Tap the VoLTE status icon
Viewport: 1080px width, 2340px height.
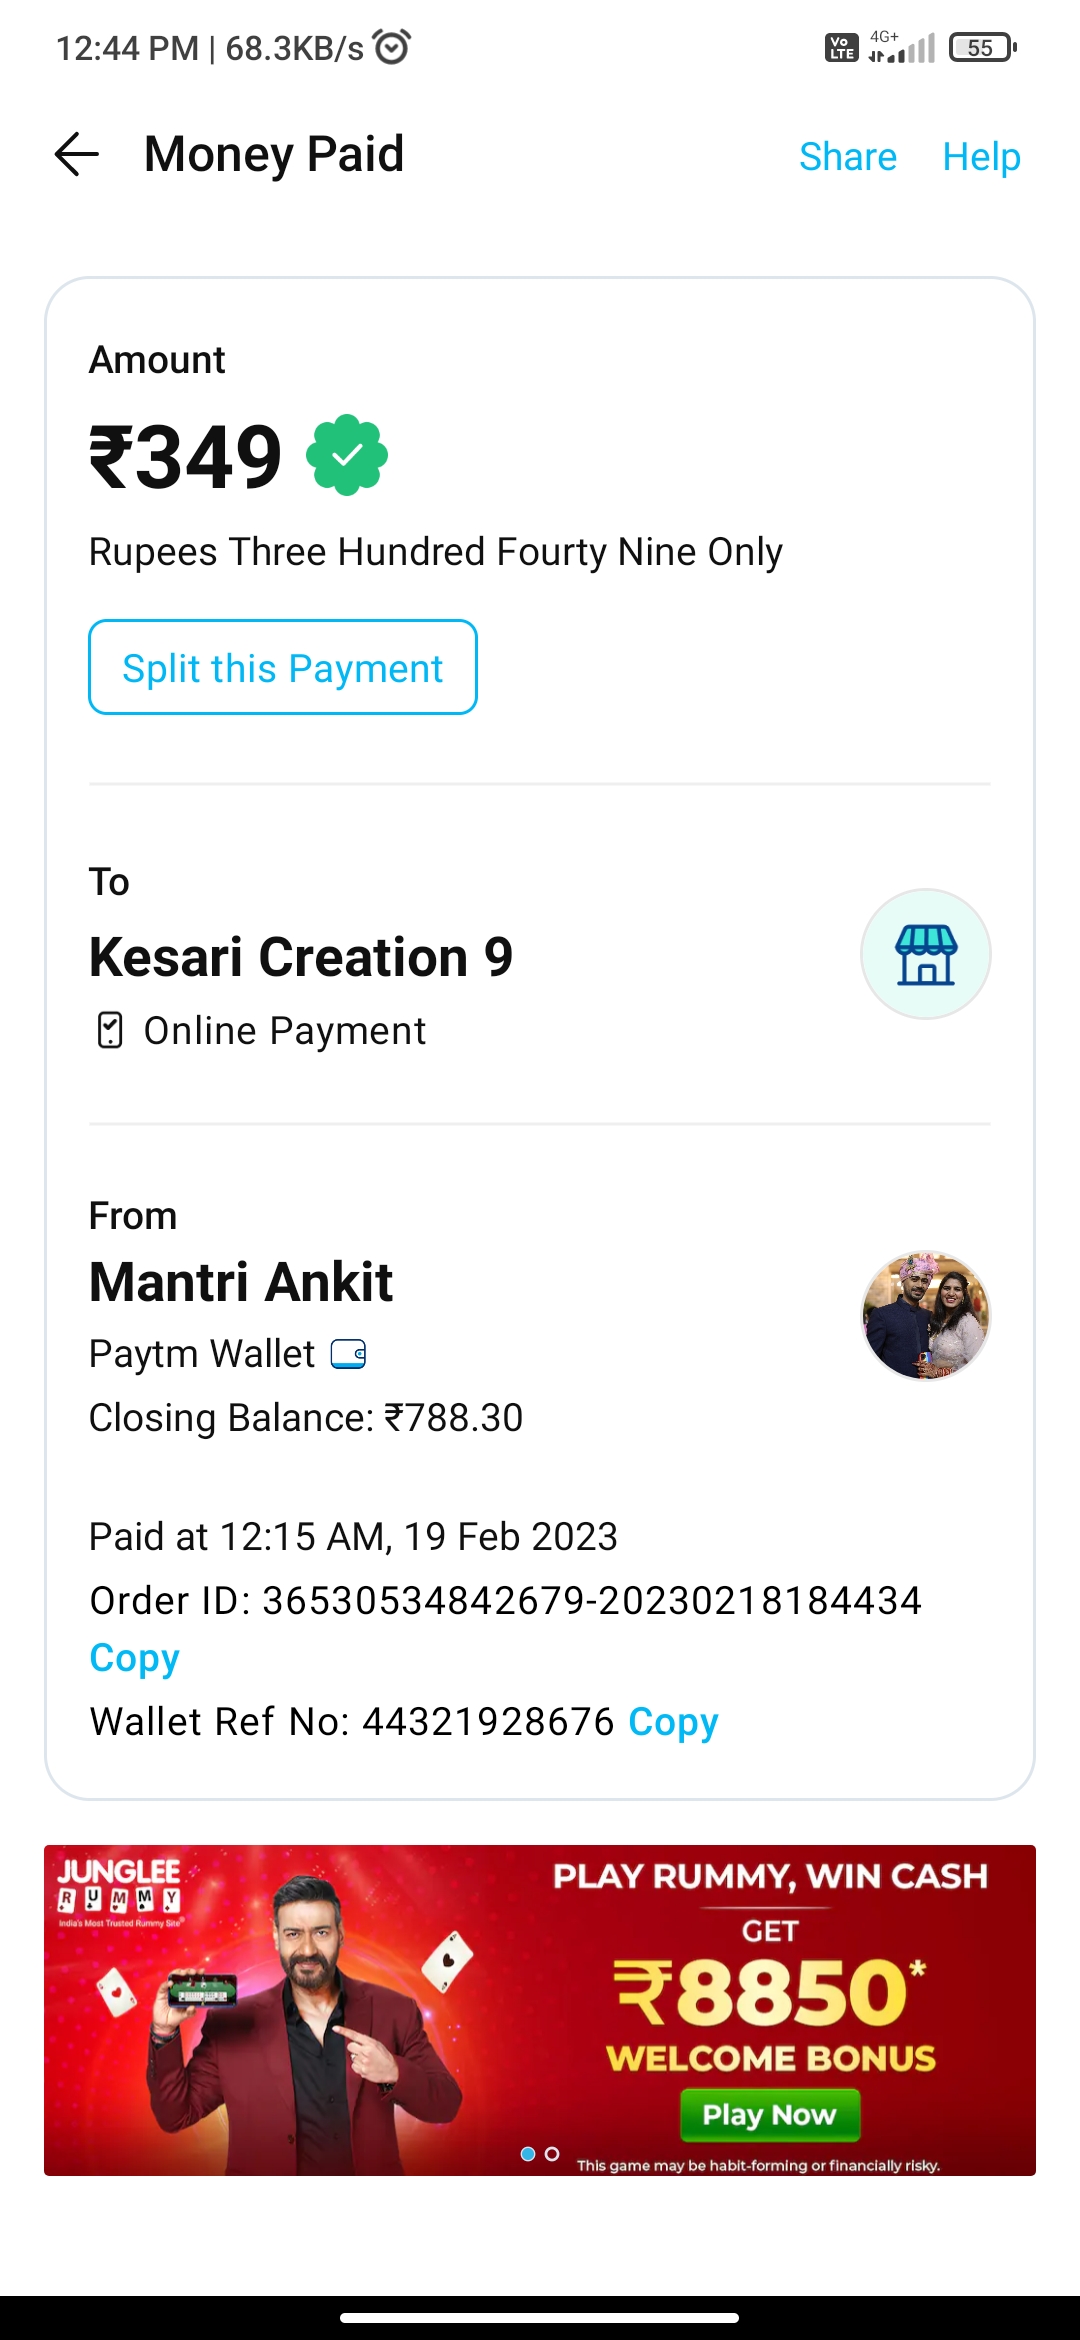(841, 47)
